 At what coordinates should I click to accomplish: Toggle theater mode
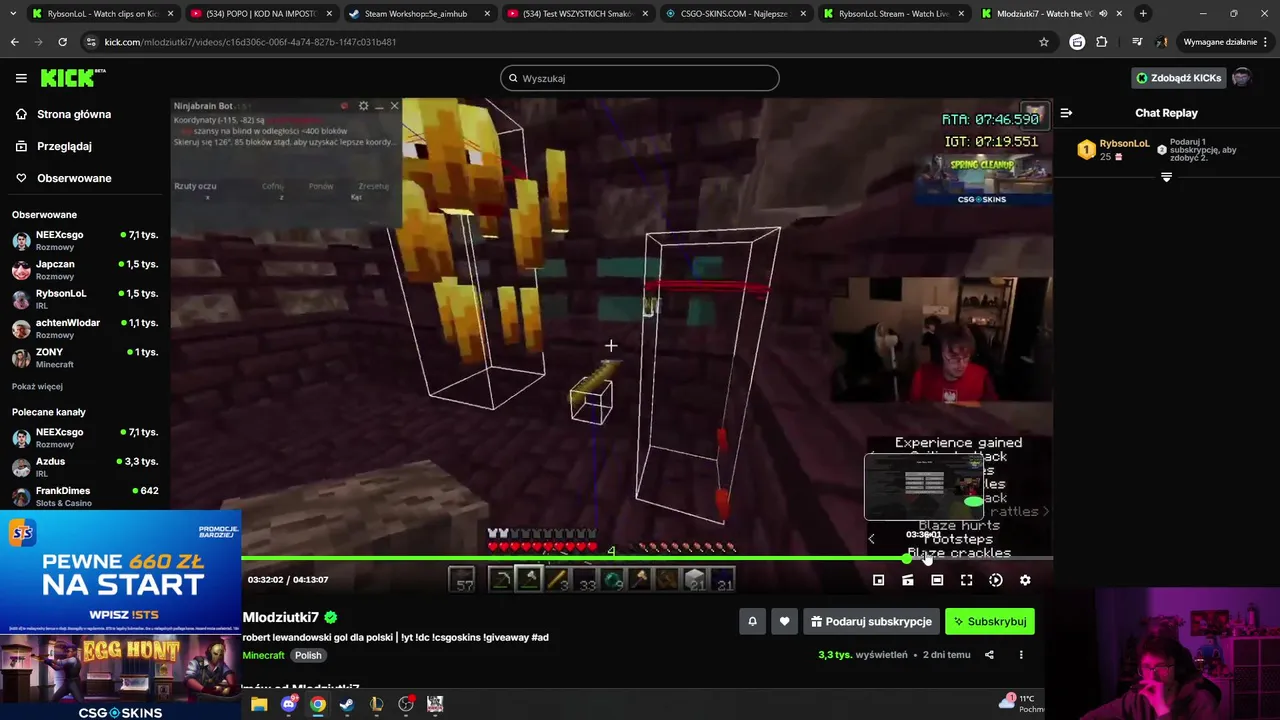(x=937, y=580)
